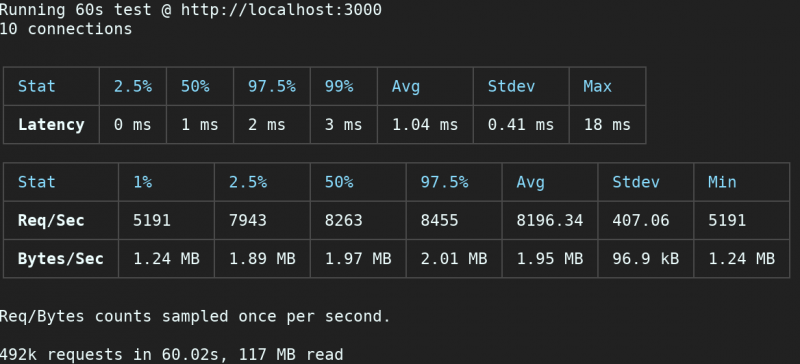800x364 pixels.
Task: Click the 8196.34 average Req/Sec value
Action: coord(549,220)
